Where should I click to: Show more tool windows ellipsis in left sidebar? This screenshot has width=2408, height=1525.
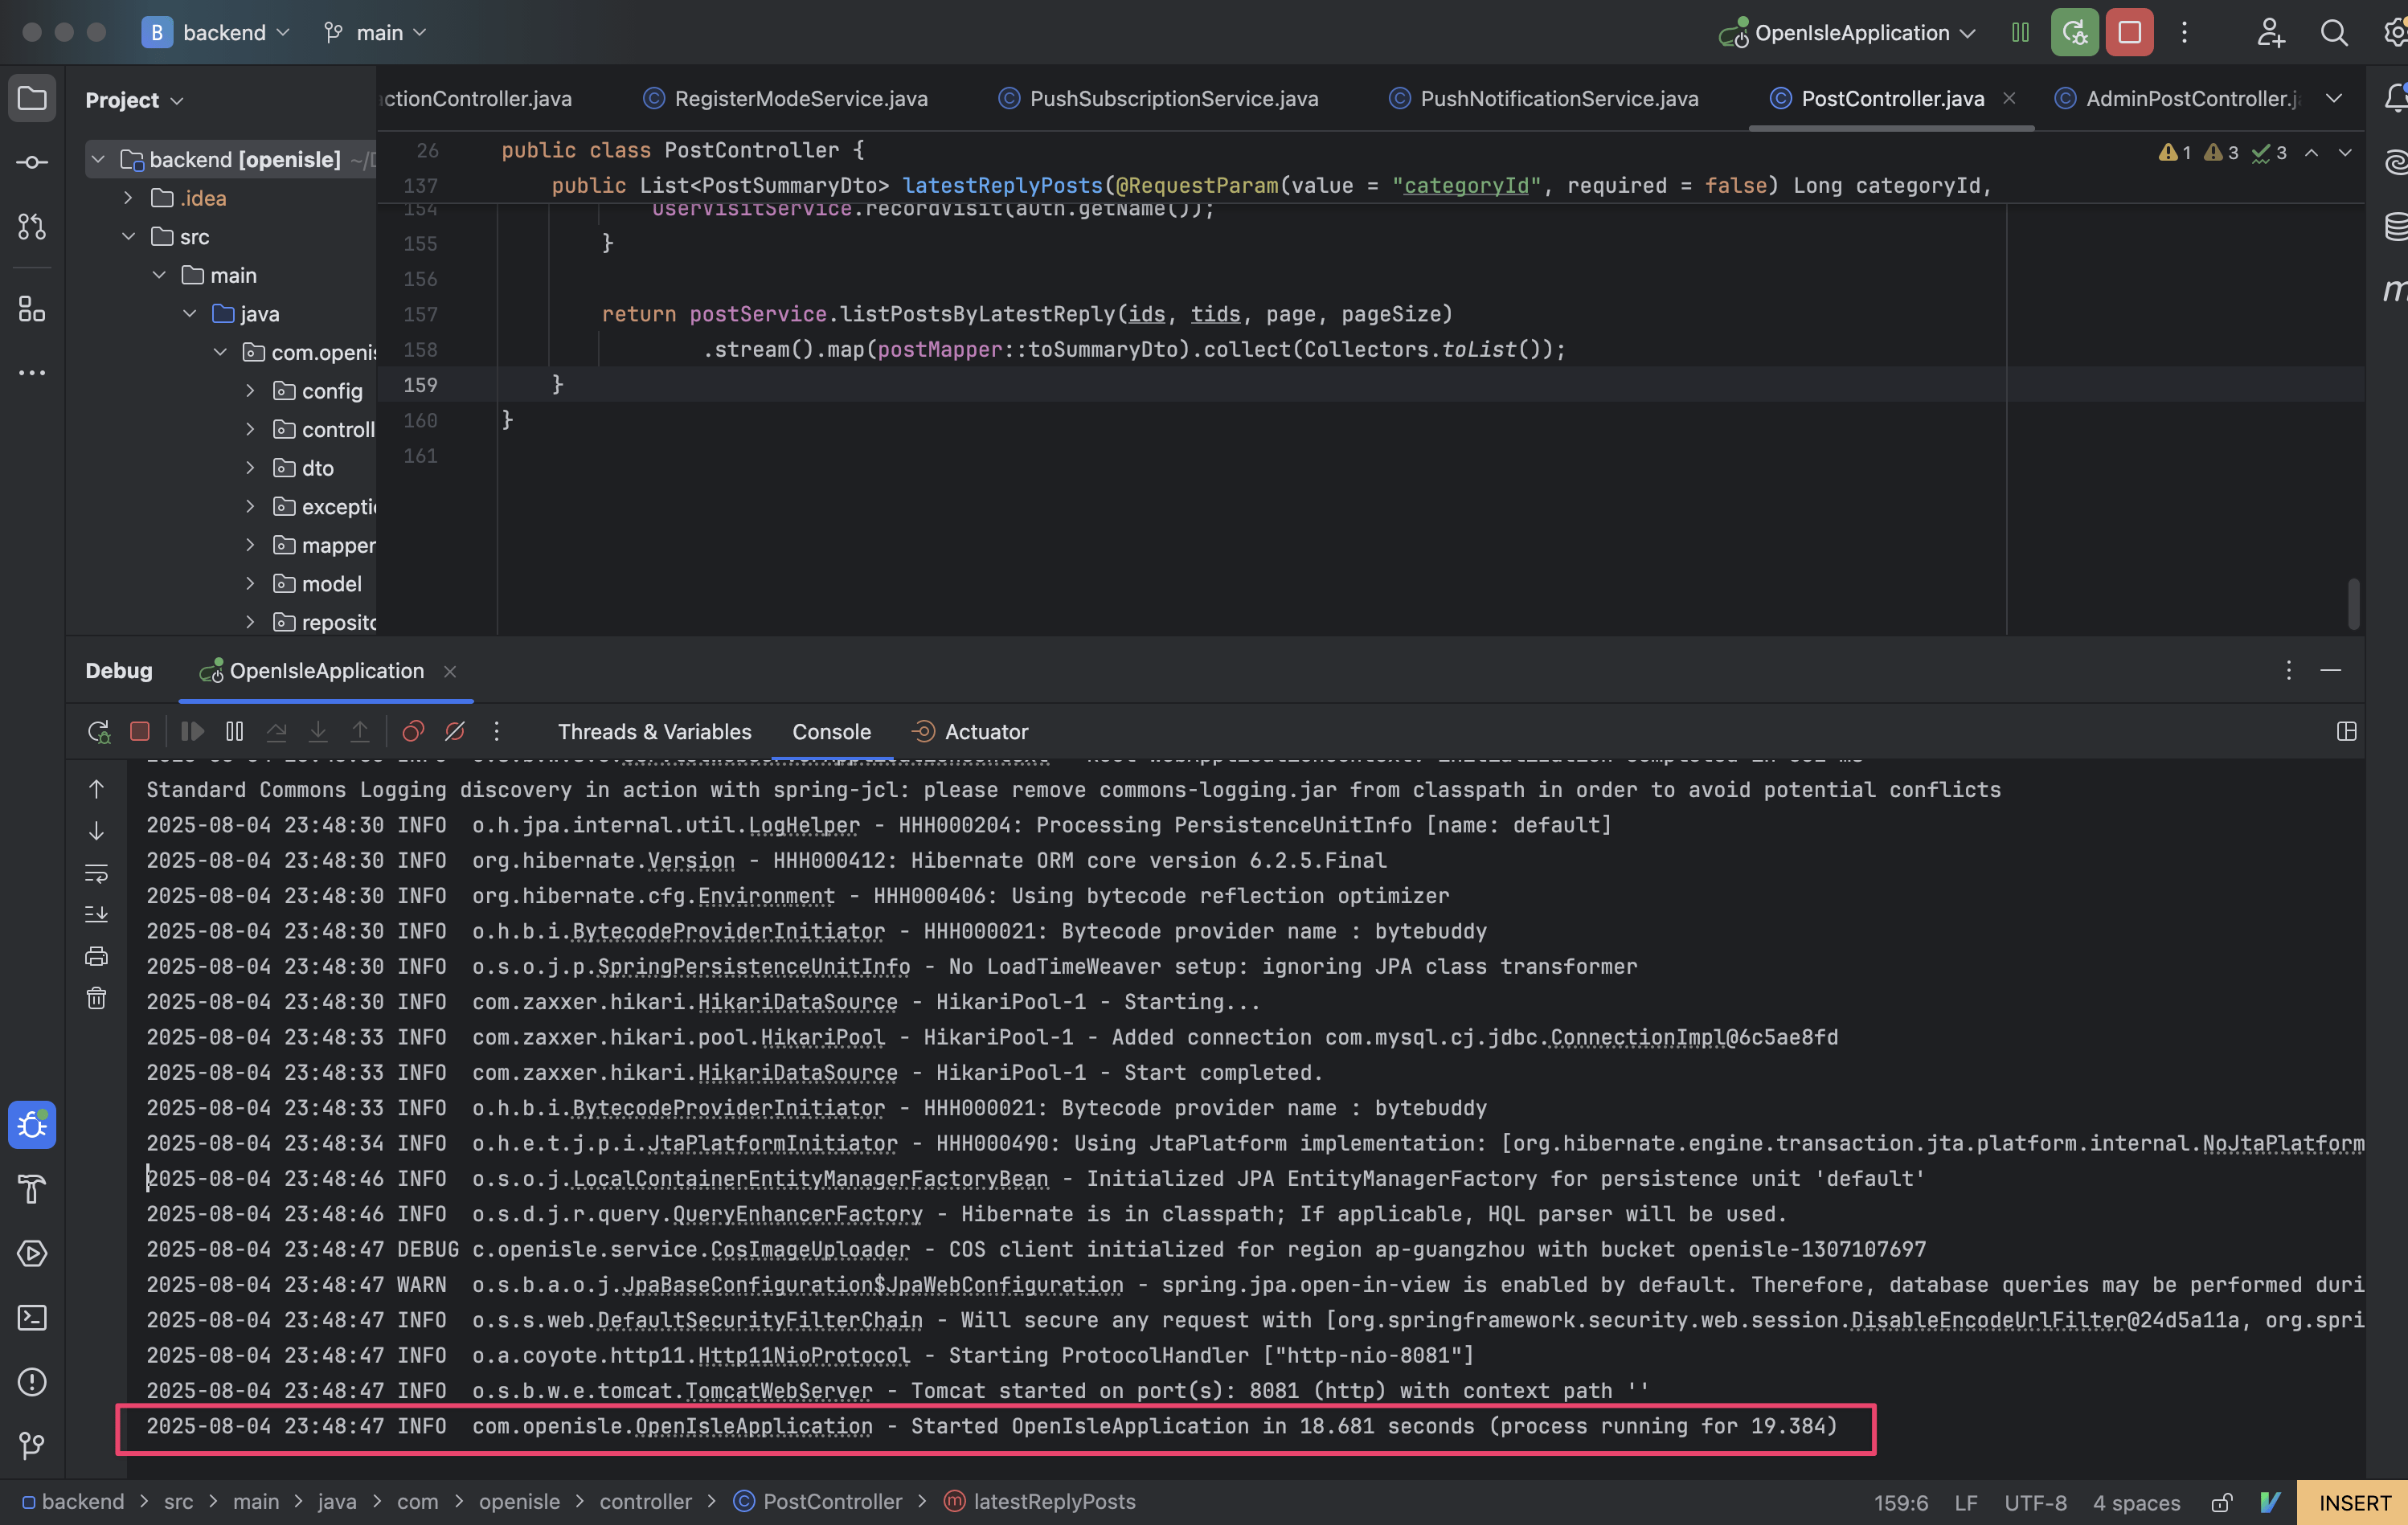tap(32, 373)
